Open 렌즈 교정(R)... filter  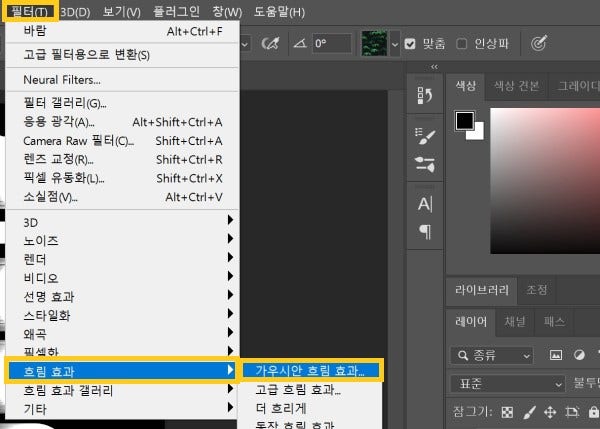click(122, 160)
